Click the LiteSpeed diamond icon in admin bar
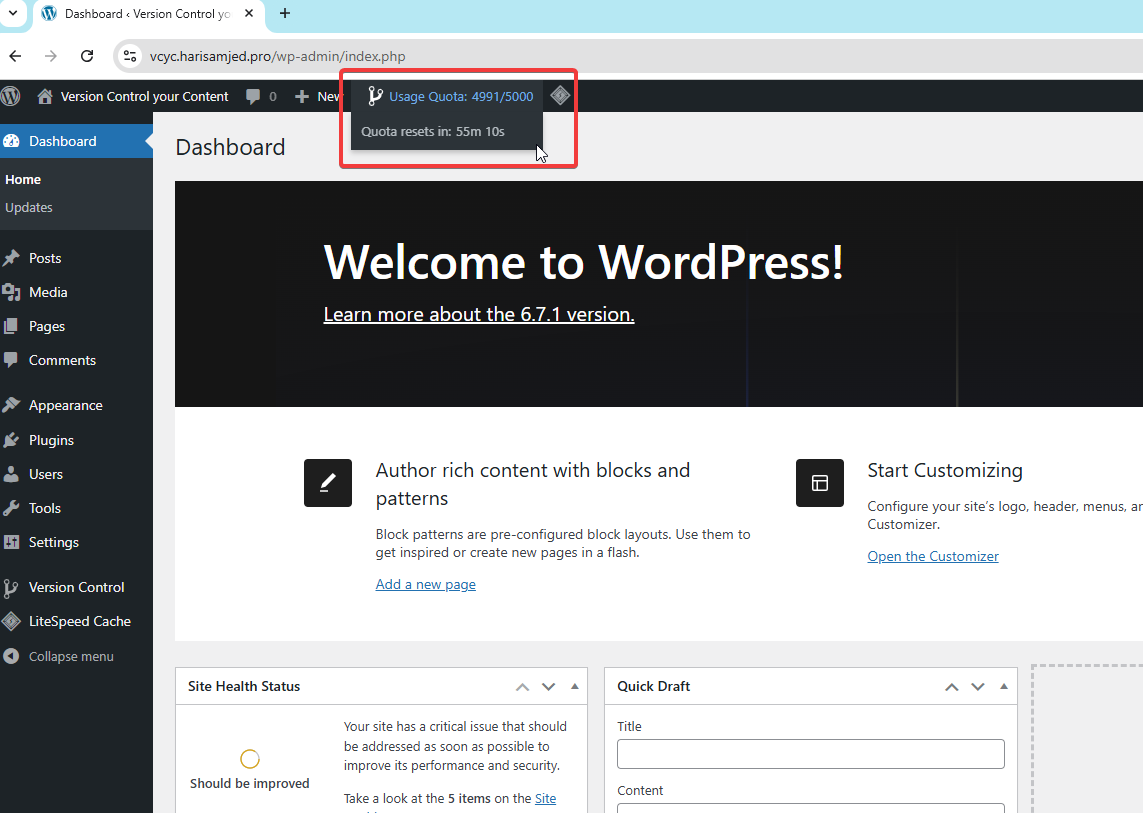This screenshot has width=1143, height=813. click(560, 96)
